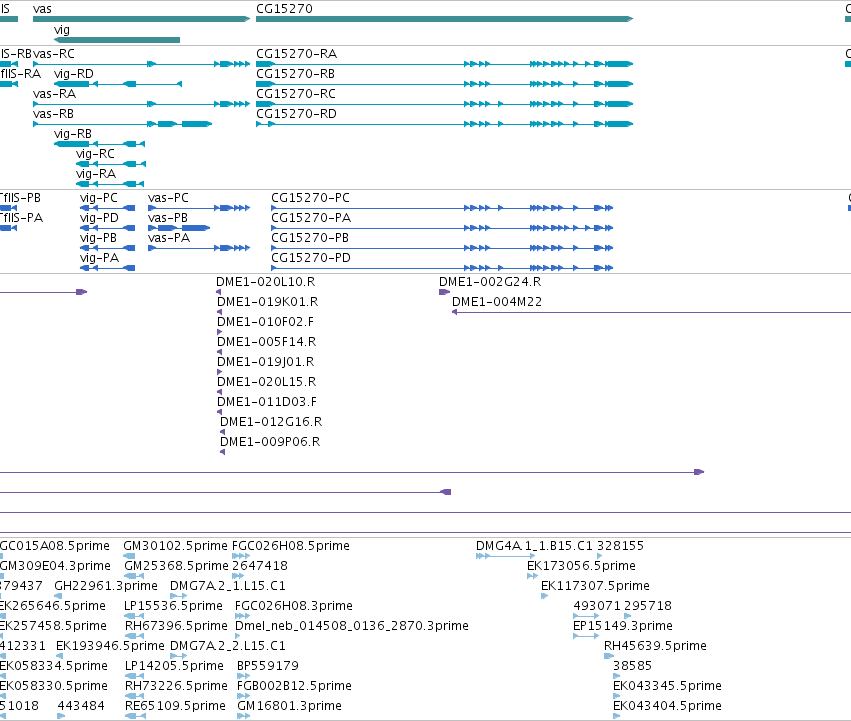The image size is (851, 721).
Task: Click the CG15270-PA protein label
Action: [x=311, y=218]
